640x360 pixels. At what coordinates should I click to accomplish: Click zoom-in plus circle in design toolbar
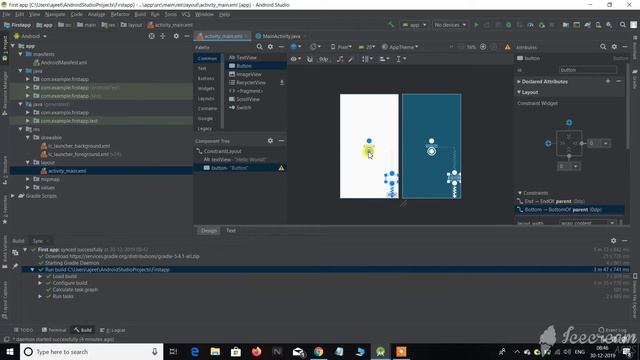[483, 47]
